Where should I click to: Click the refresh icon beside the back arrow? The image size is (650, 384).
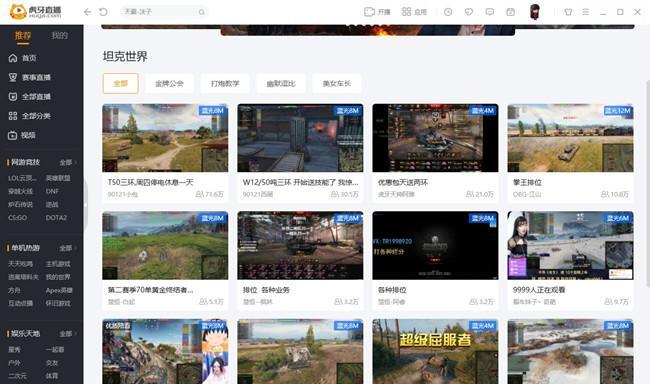tap(103, 12)
